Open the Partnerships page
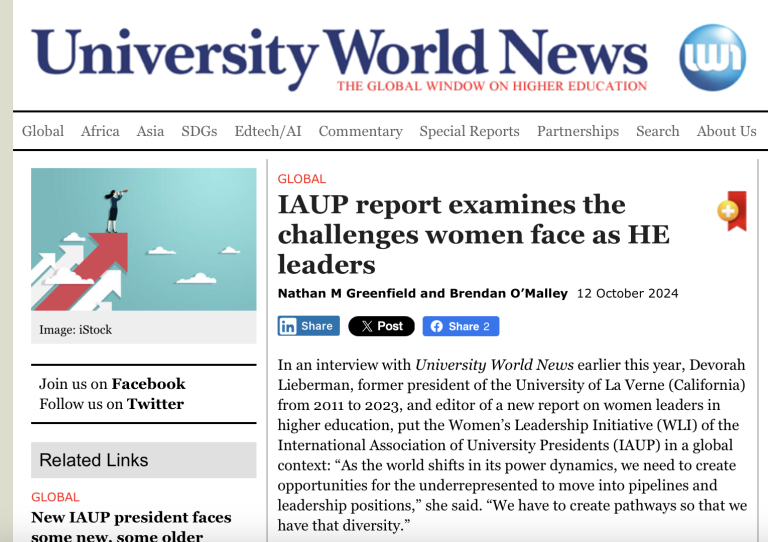 (578, 131)
